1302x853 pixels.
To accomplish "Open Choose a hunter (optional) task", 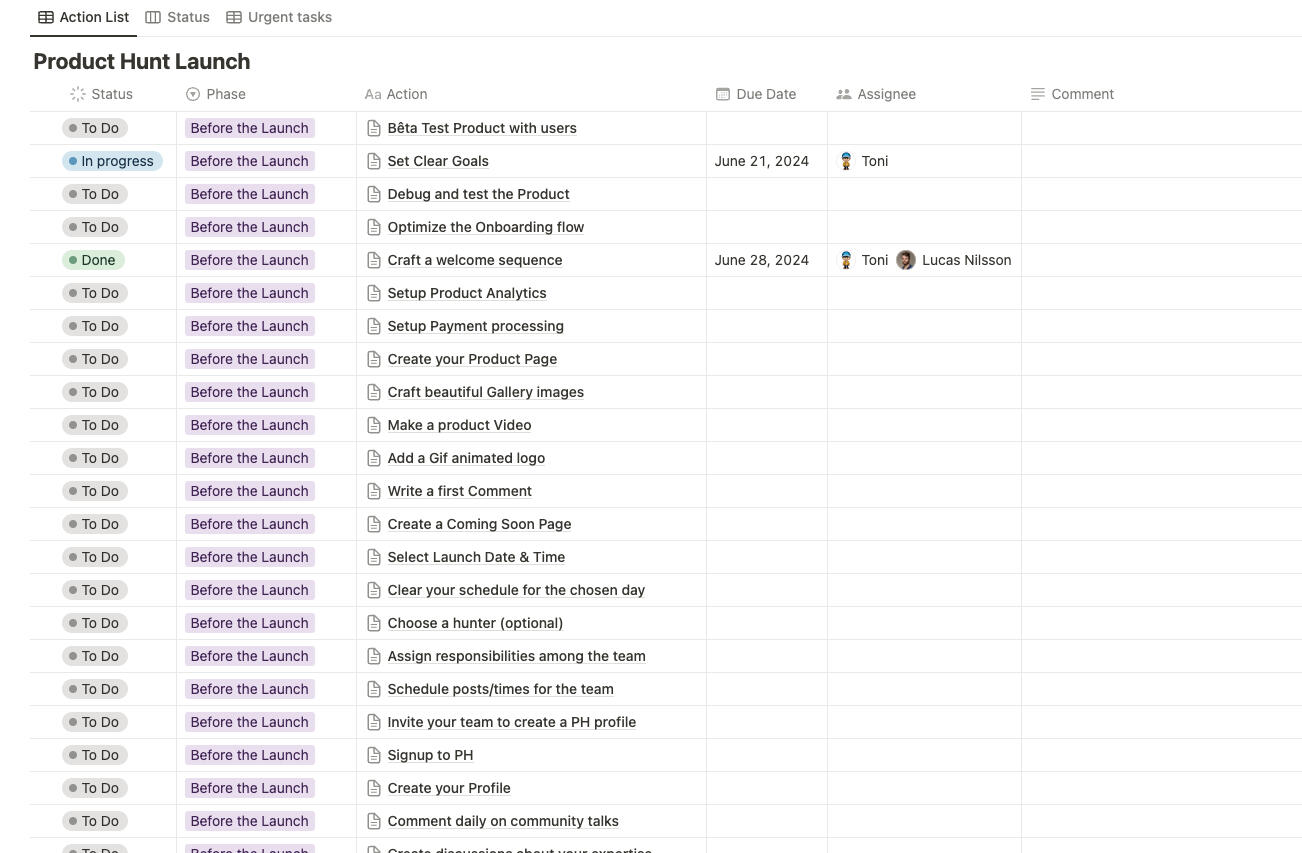I will click(475, 623).
